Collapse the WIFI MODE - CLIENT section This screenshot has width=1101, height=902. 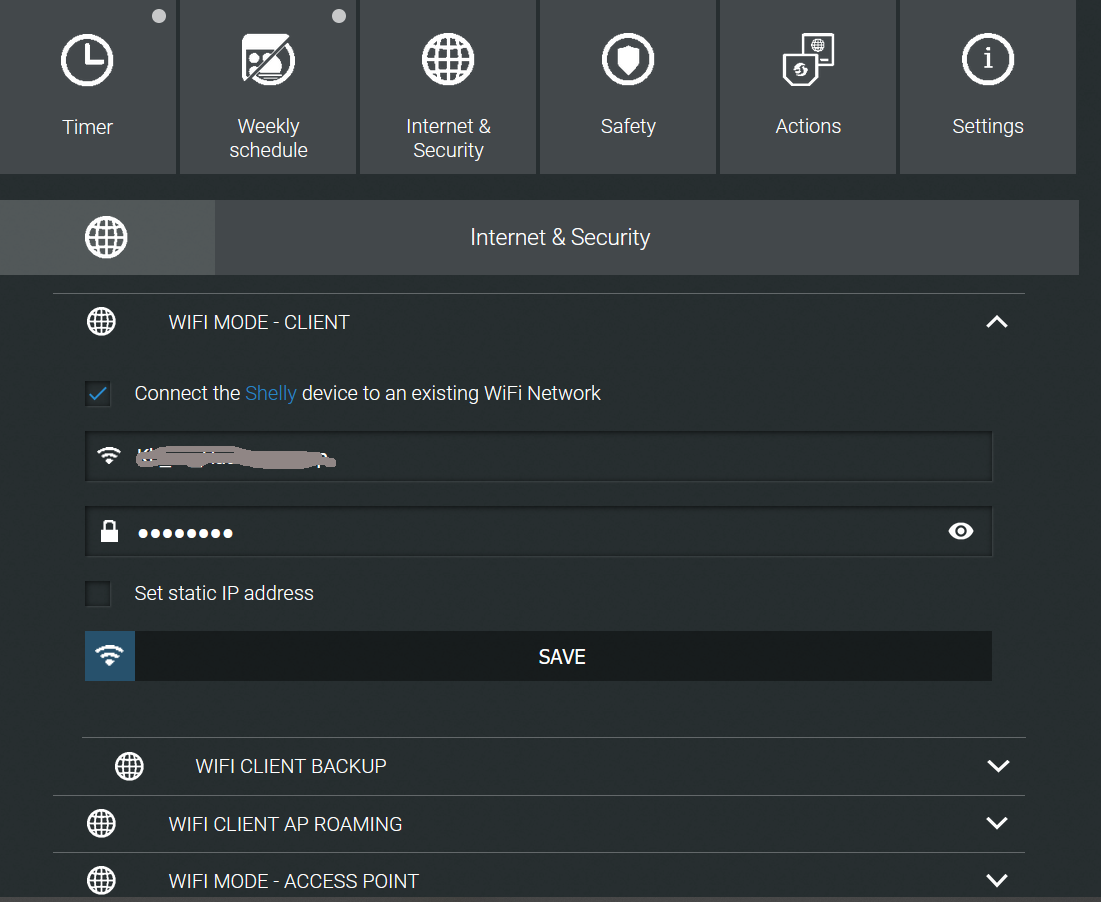(x=996, y=322)
